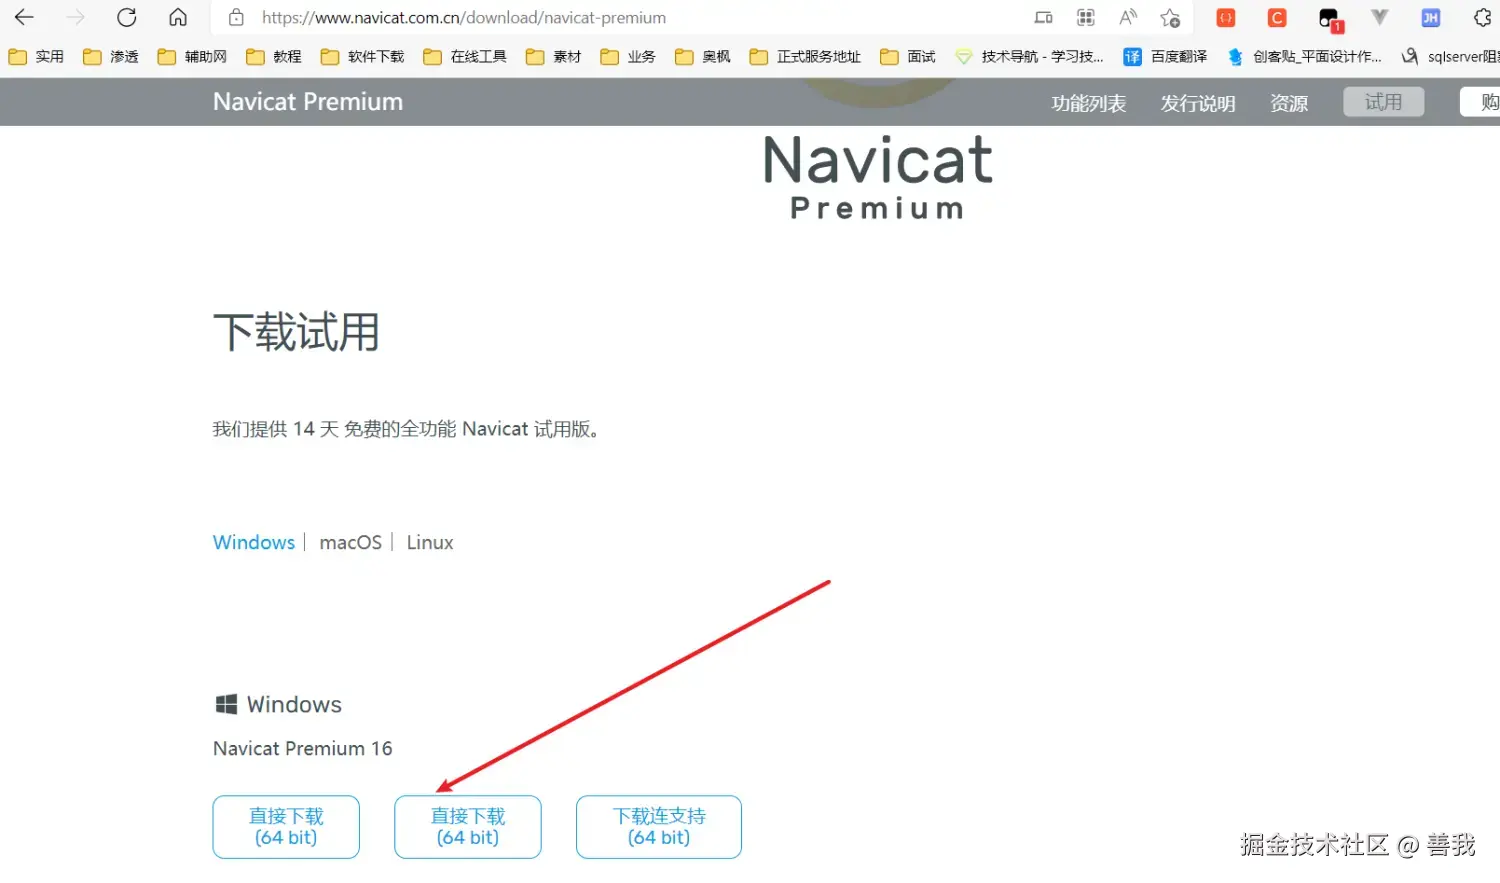Open the 面试 bookmark folder
This screenshot has height=883, width=1500.
tap(908, 57)
